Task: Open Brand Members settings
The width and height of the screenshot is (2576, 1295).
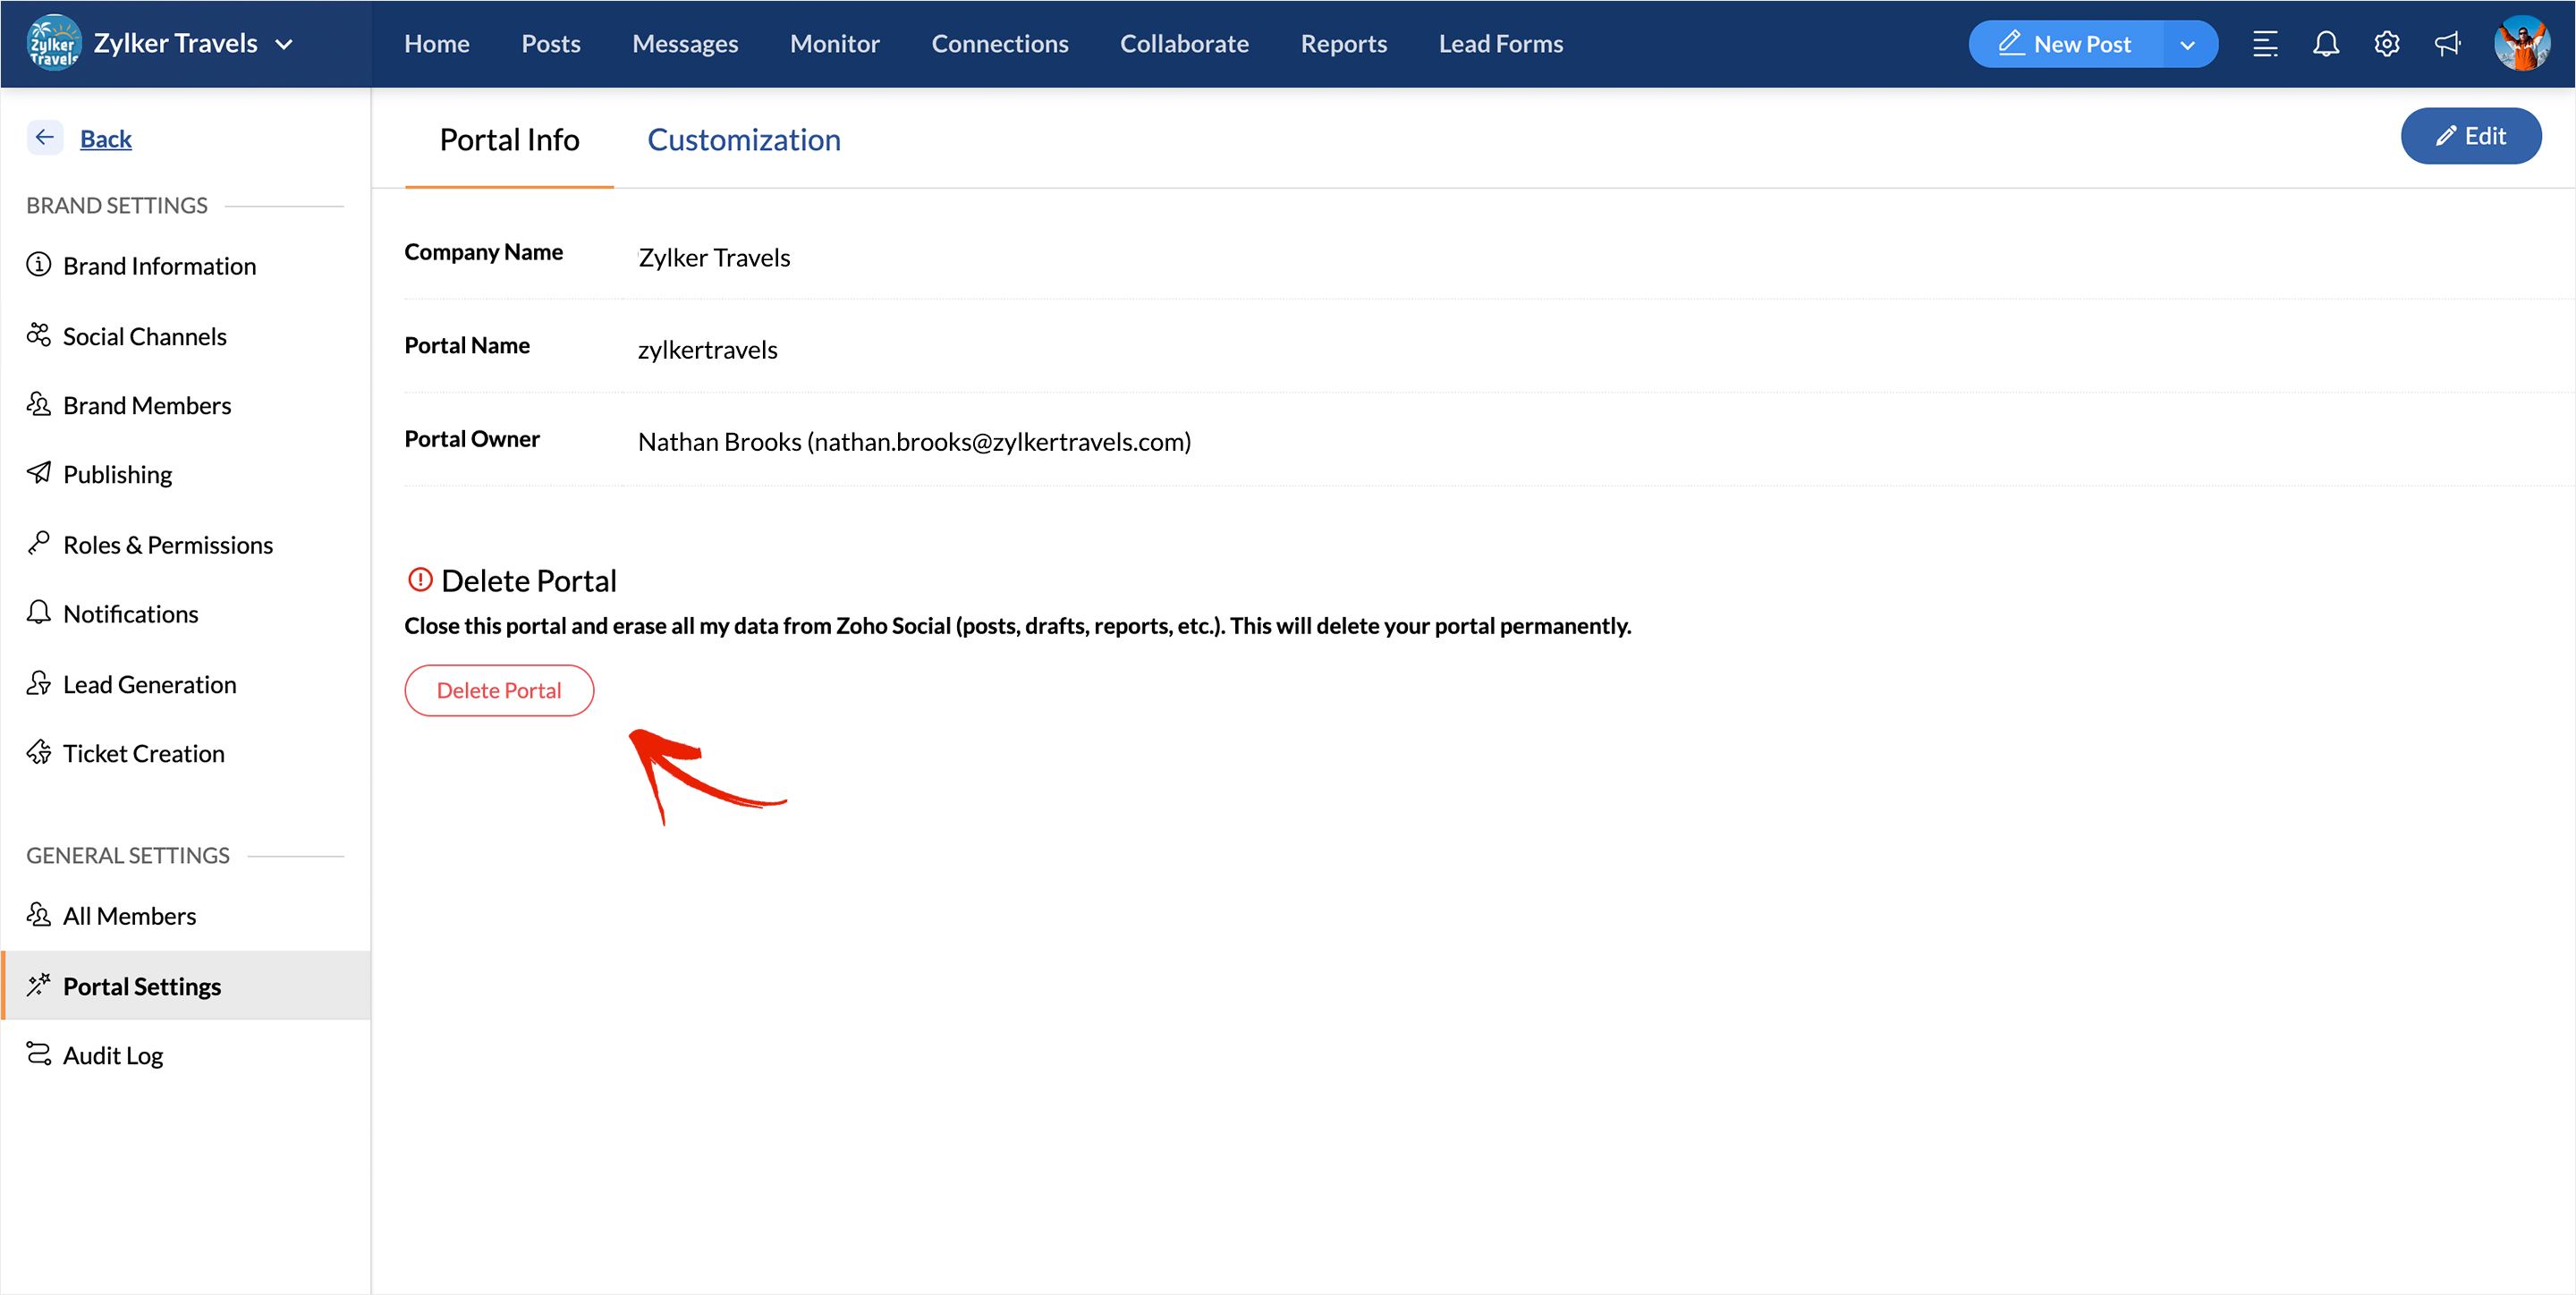Action: 146,405
